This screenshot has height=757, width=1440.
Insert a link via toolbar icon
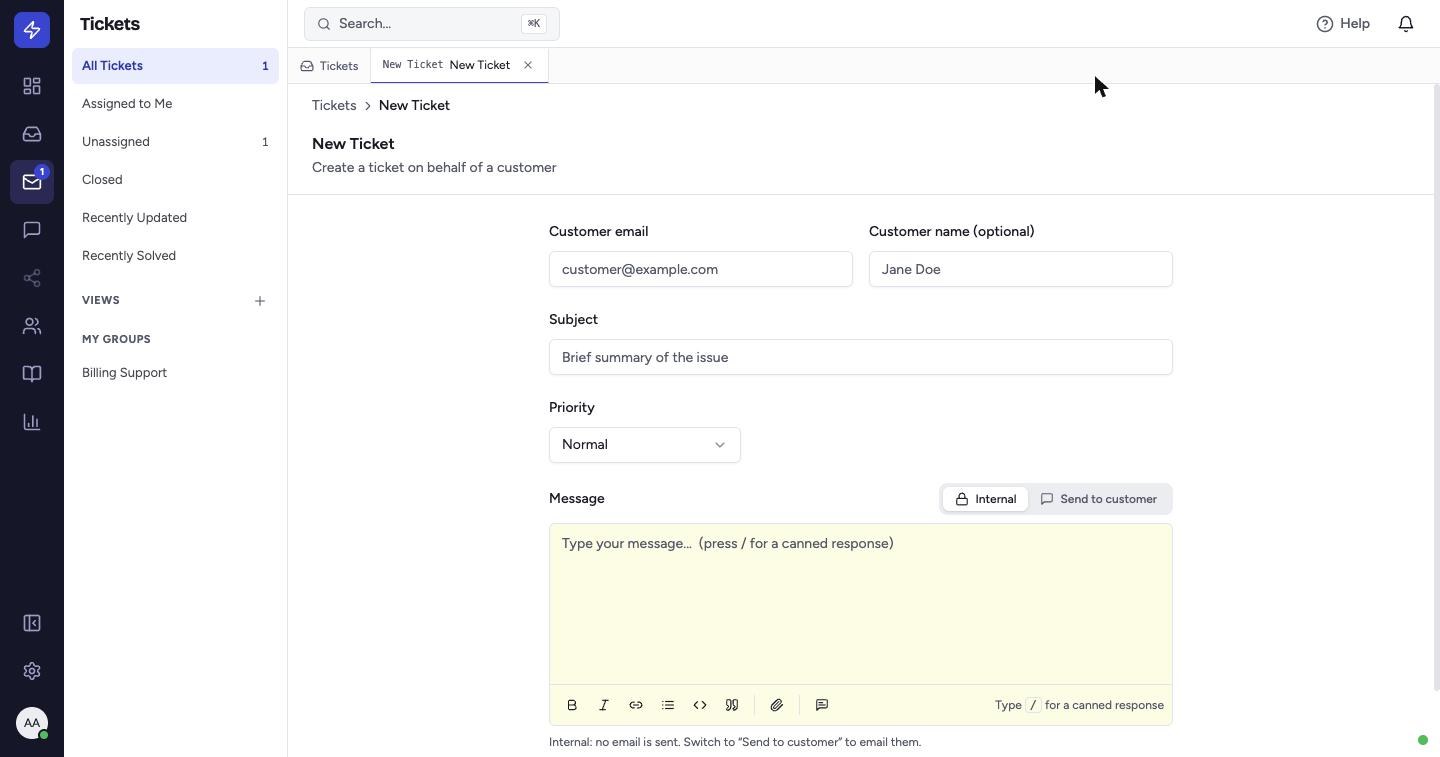pyautogui.click(x=636, y=705)
